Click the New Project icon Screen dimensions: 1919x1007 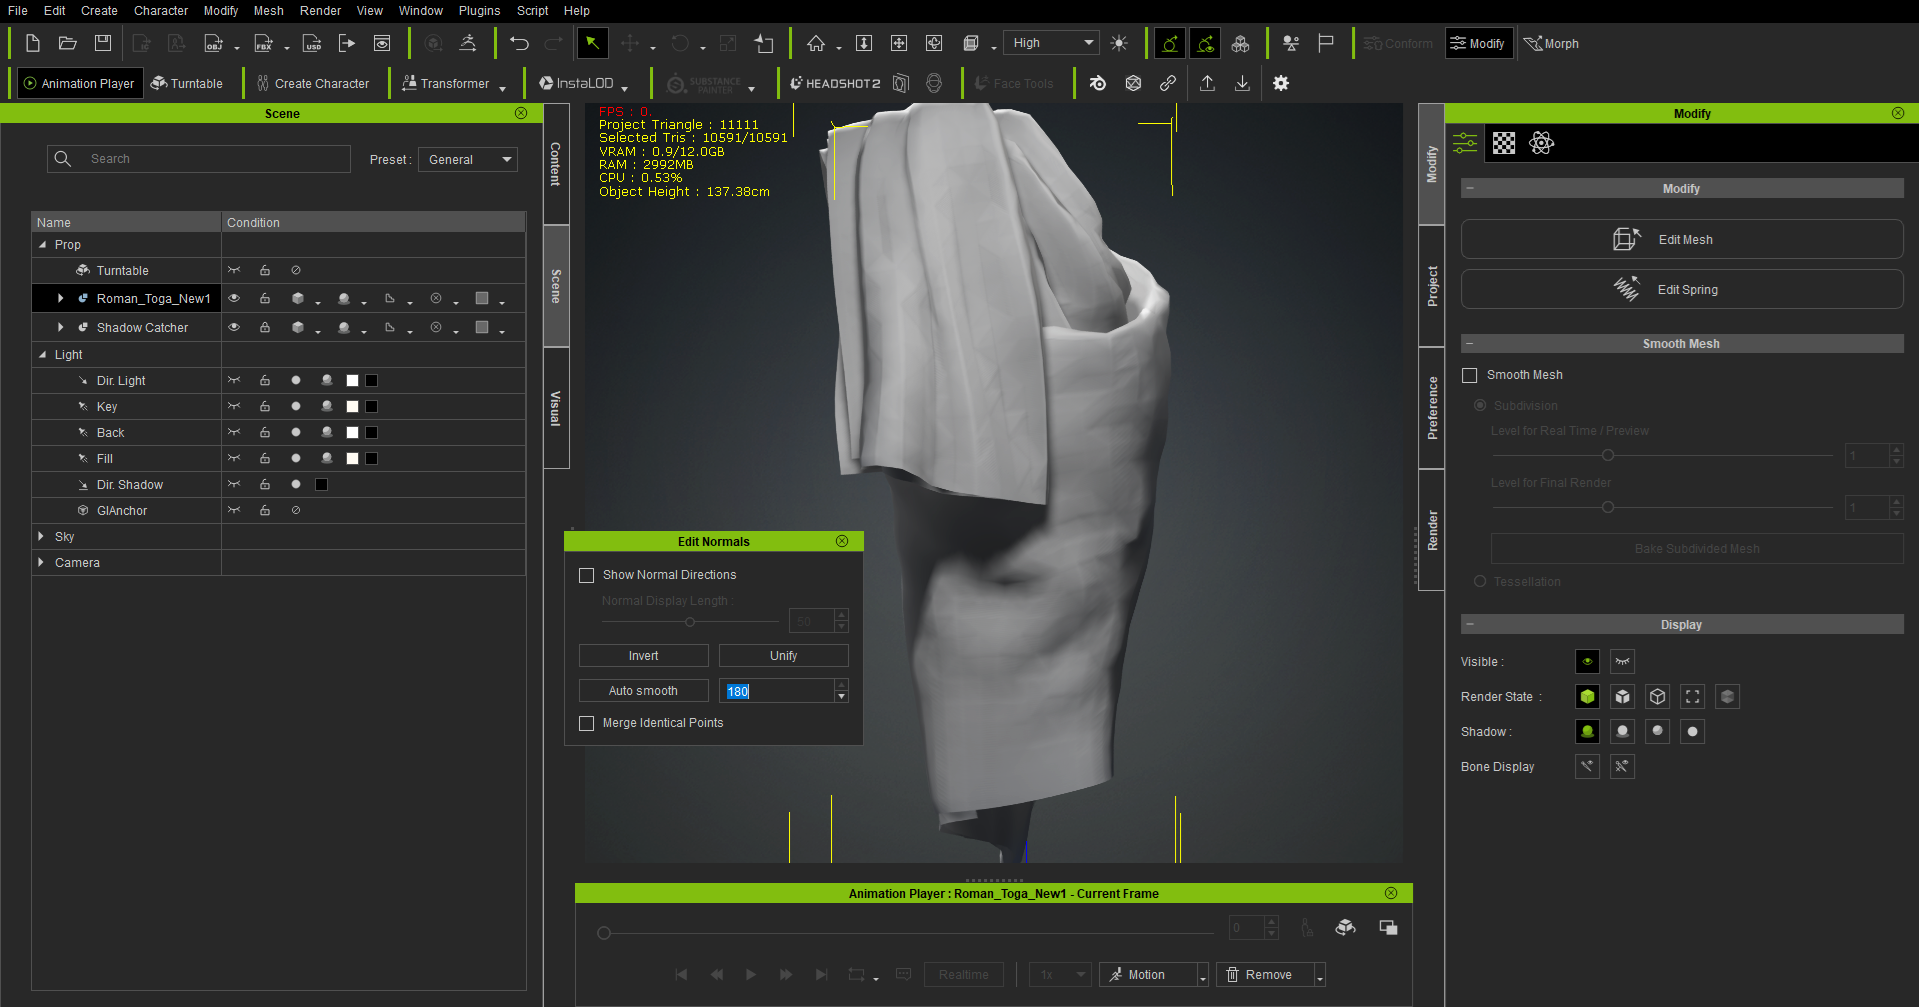pos(32,43)
